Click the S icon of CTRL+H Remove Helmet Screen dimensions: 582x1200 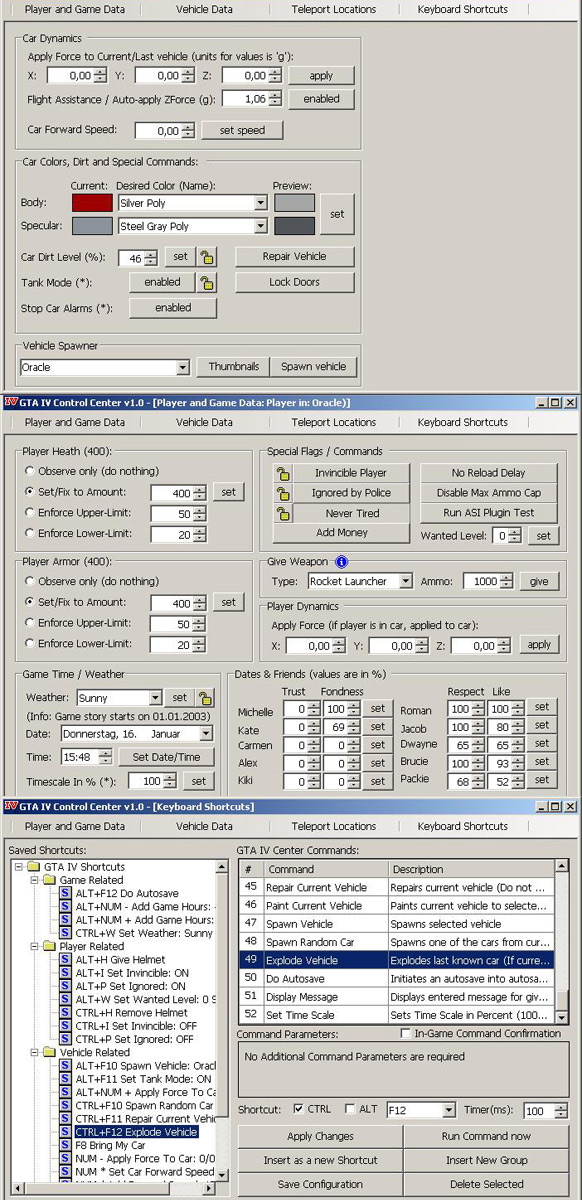pyautogui.click(x=65, y=1012)
